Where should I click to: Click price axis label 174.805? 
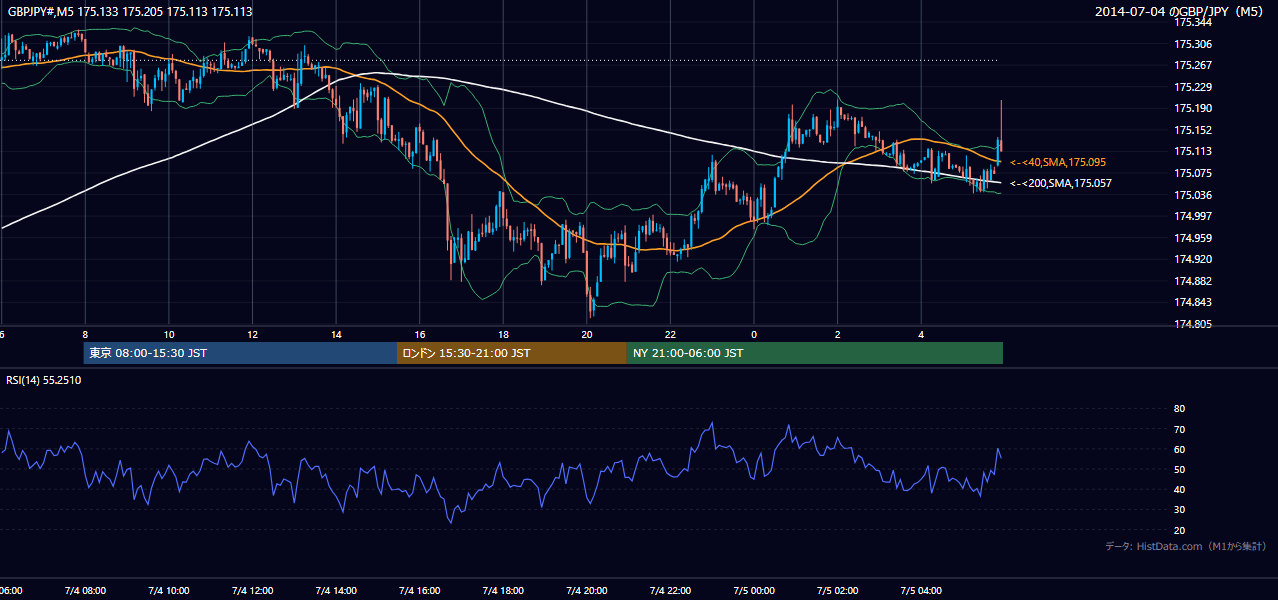point(1193,324)
